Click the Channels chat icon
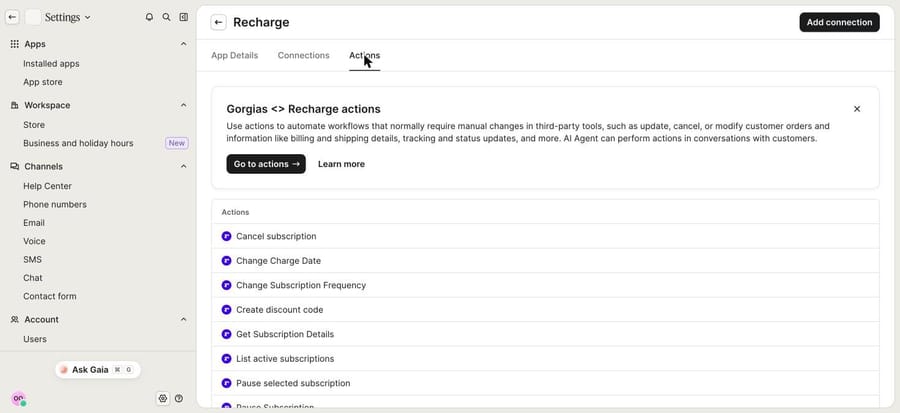The width and height of the screenshot is (900, 413). click(x=15, y=166)
